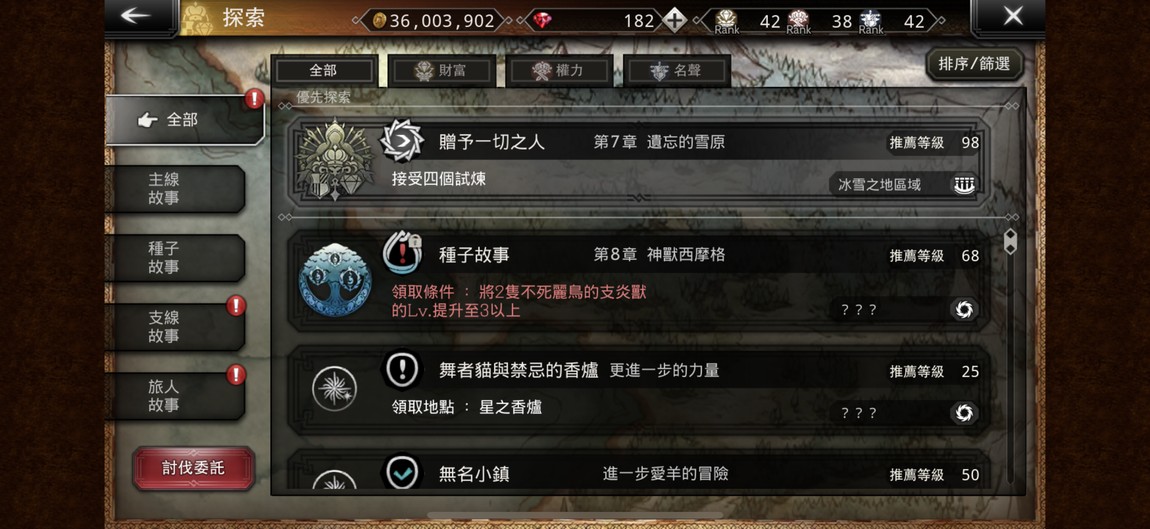
Task: Open the 支線故事 sidebar category
Action: (x=175, y=326)
